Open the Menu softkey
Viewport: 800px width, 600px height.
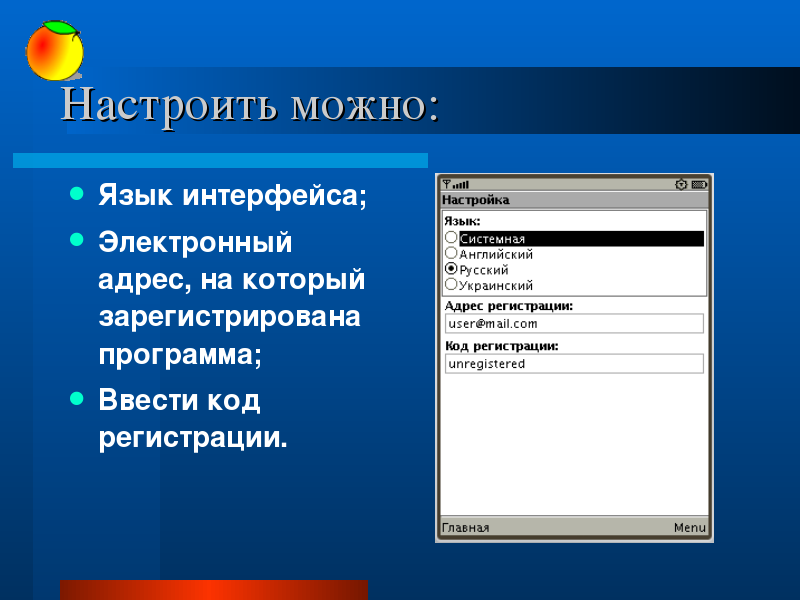click(x=690, y=528)
